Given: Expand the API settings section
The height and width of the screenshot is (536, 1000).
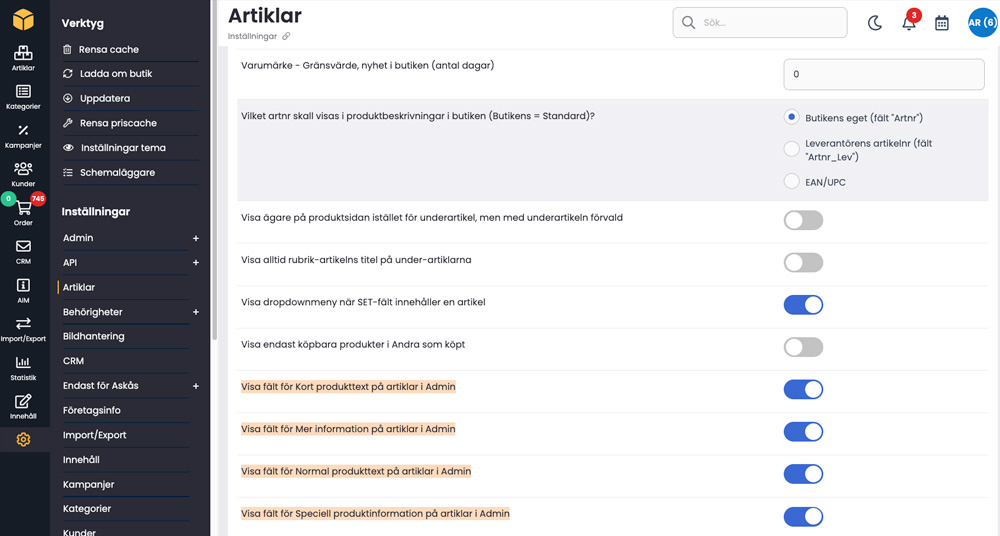Looking at the screenshot, I should (x=196, y=263).
